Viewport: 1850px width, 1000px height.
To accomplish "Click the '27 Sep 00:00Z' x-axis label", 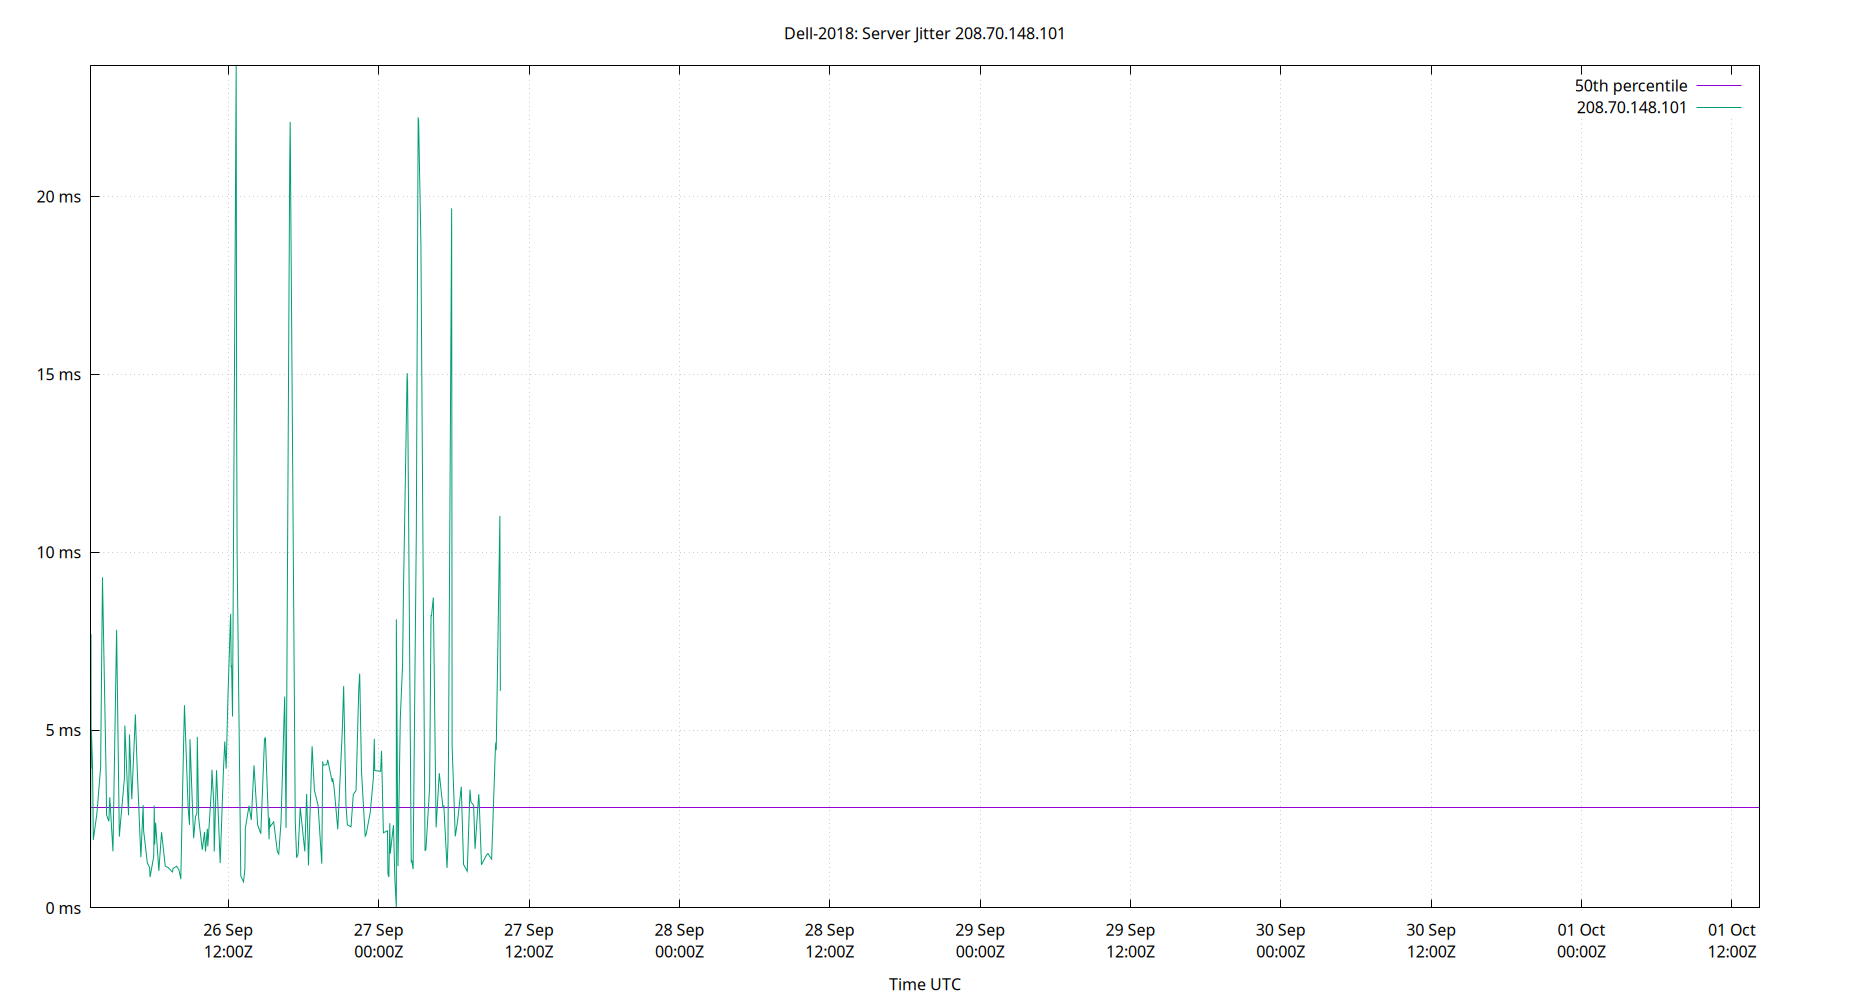I will click(x=378, y=941).
